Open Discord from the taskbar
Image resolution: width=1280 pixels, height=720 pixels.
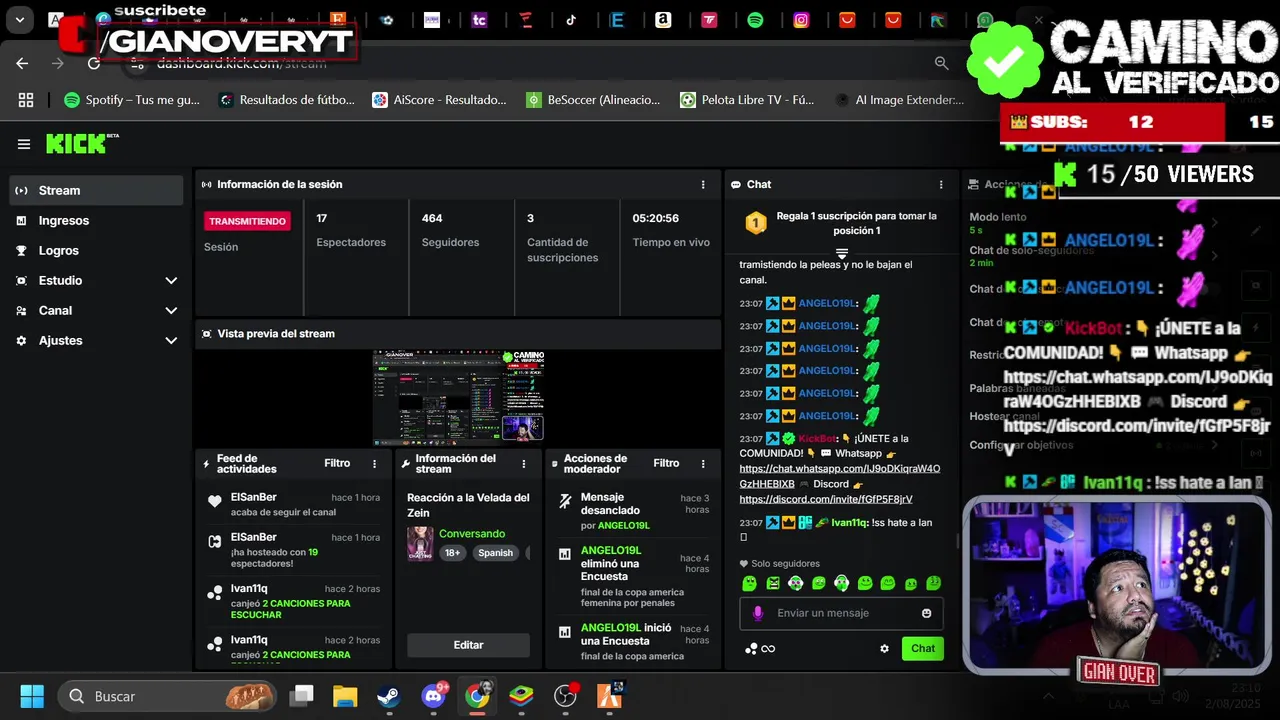coord(434,696)
